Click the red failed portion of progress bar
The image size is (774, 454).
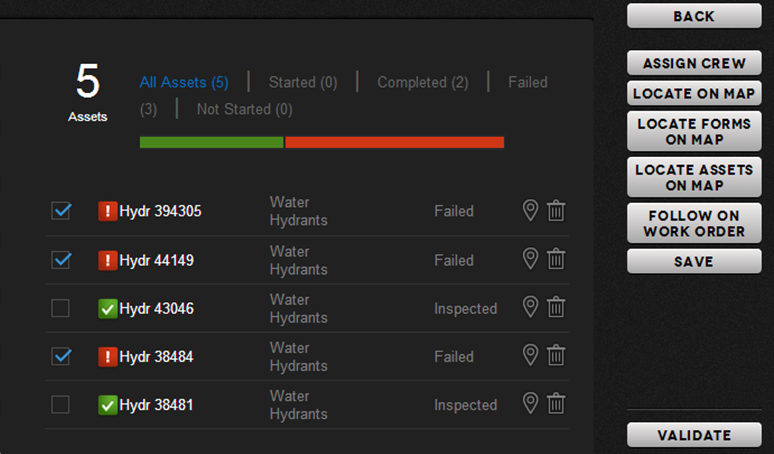[394, 143]
